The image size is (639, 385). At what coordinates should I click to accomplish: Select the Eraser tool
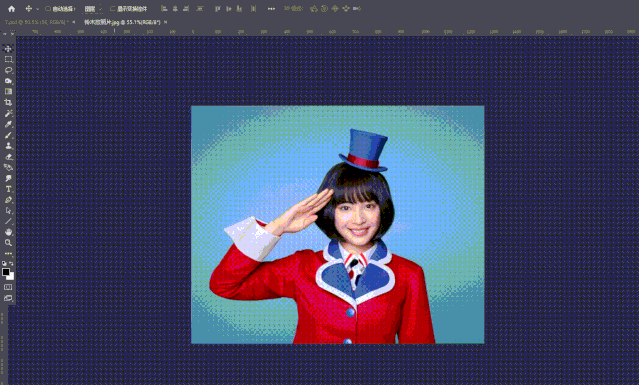pyautogui.click(x=8, y=157)
